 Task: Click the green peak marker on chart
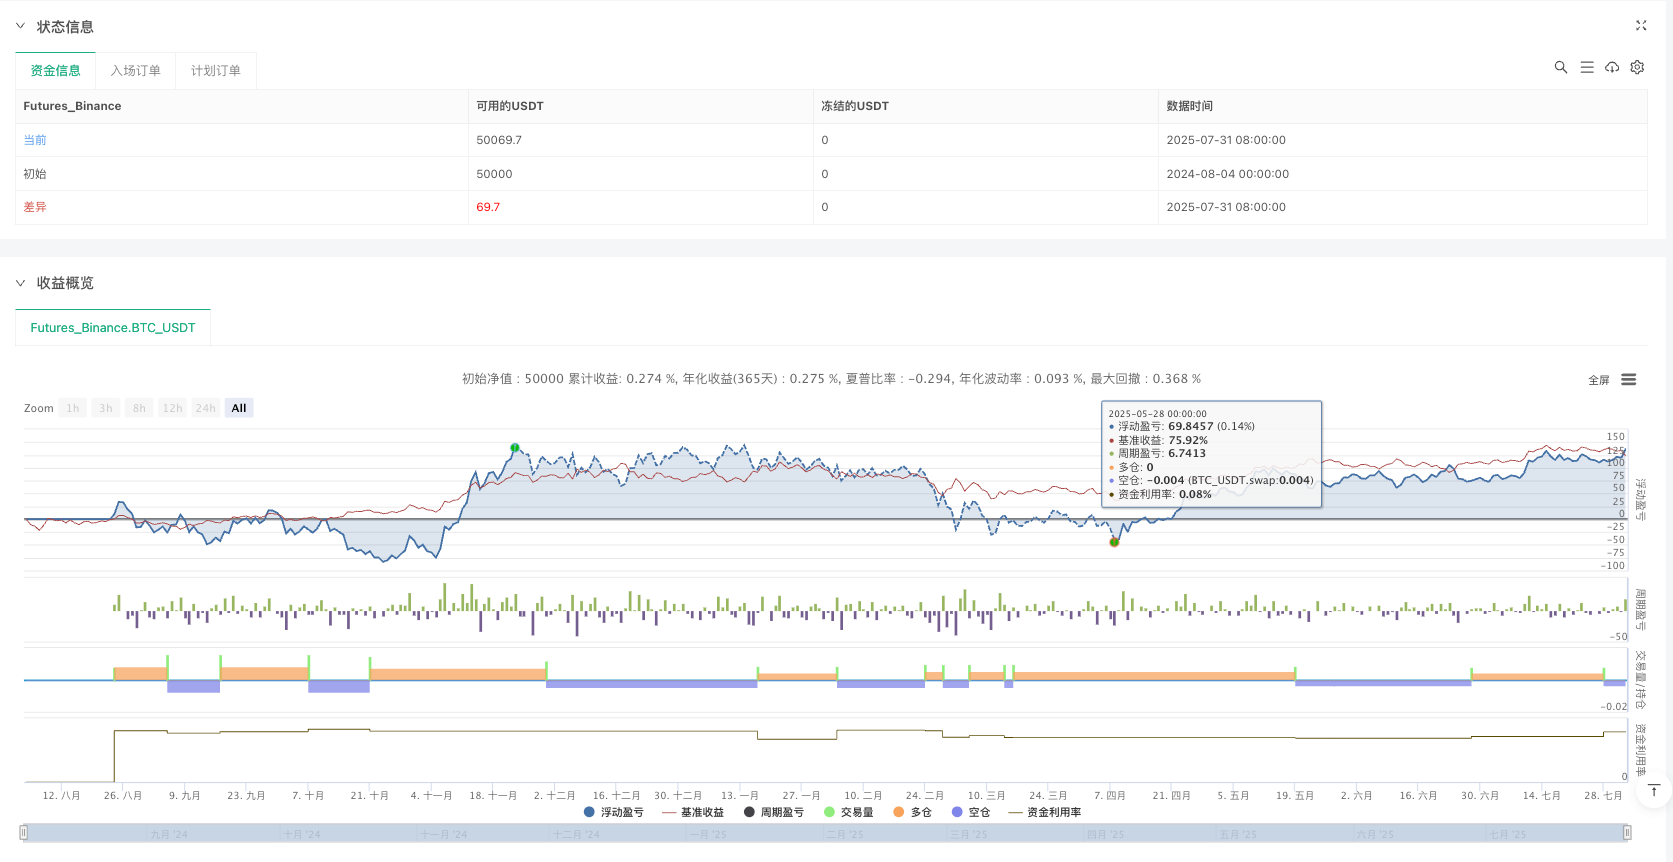point(515,448)
